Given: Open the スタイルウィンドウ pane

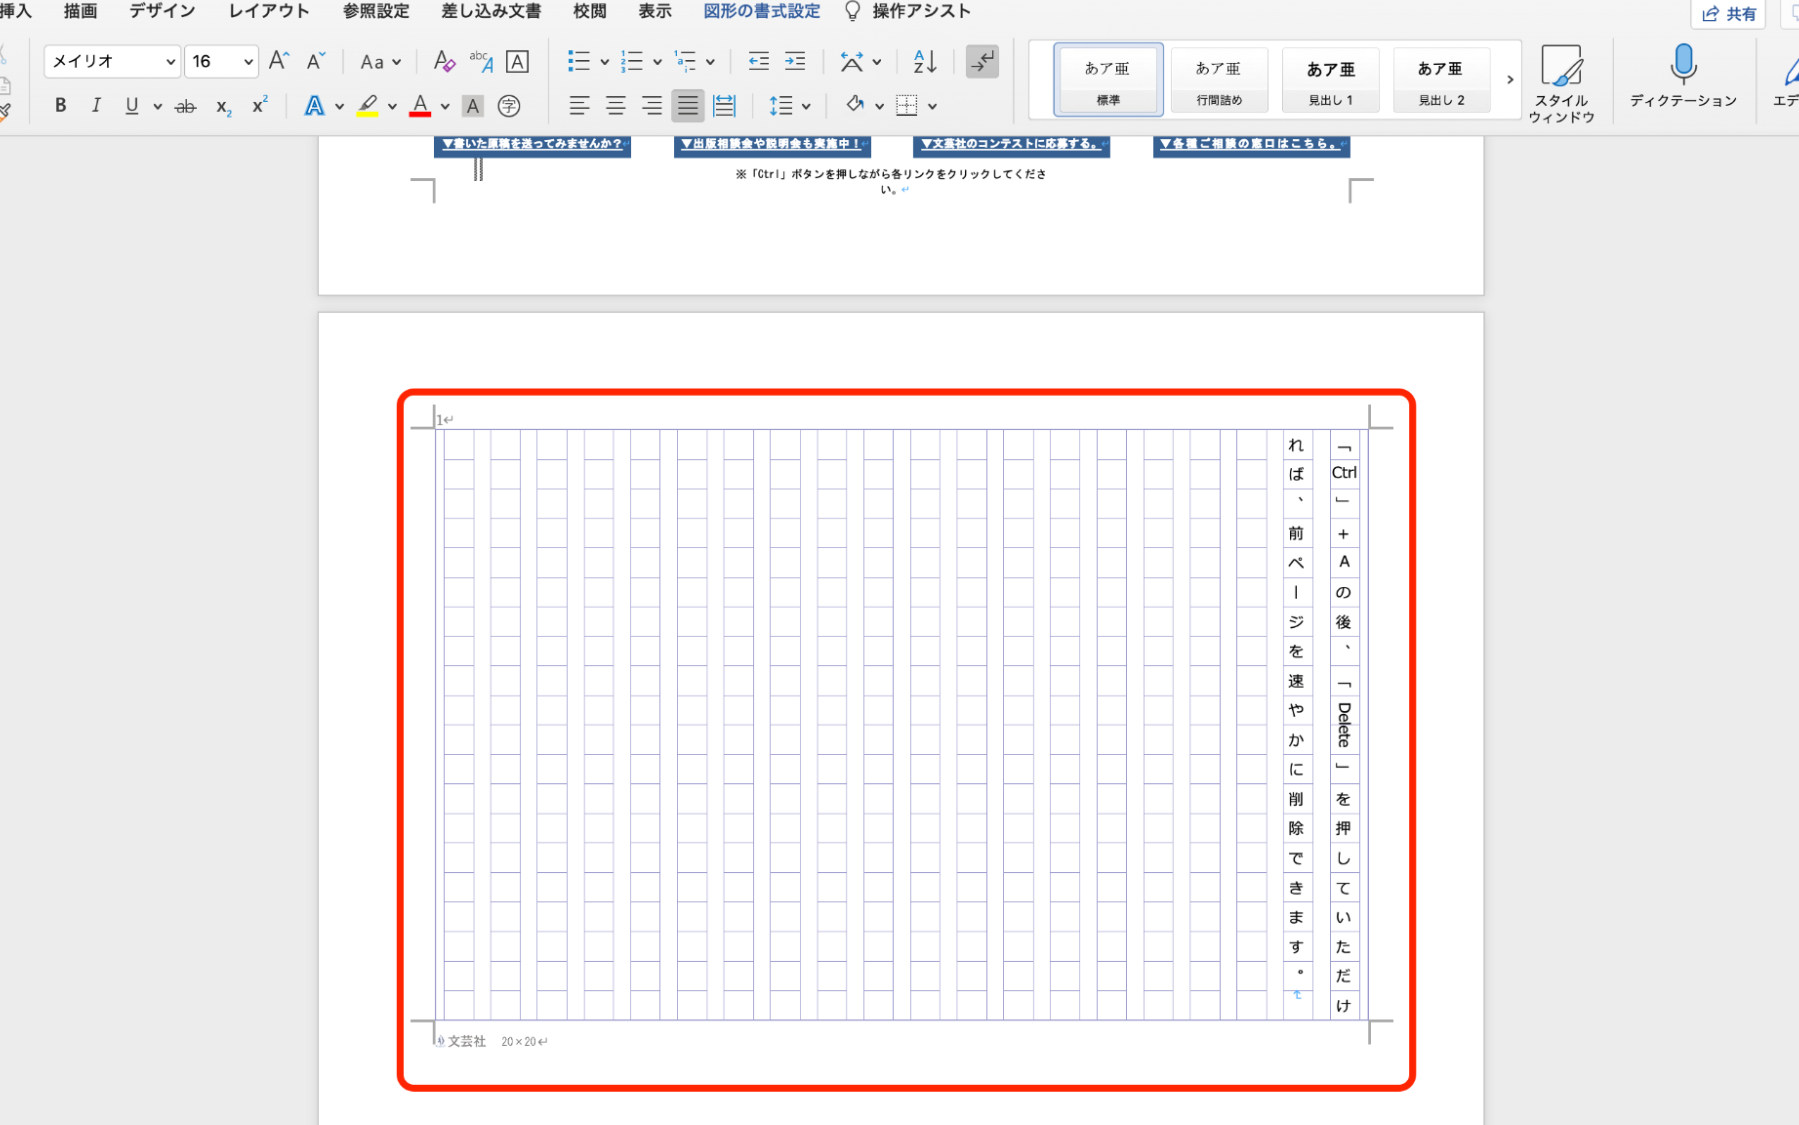Looking at the screenshot, I should point(1563,80).
